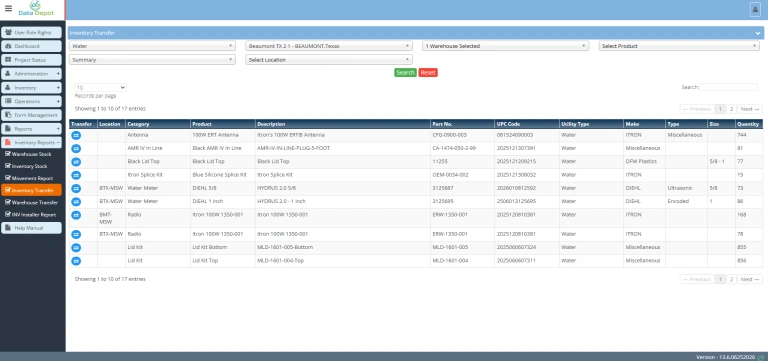Open the Select Location dropdown
Image resolution: width=768 pixels, height=361 pixels.
pos(329,60)
